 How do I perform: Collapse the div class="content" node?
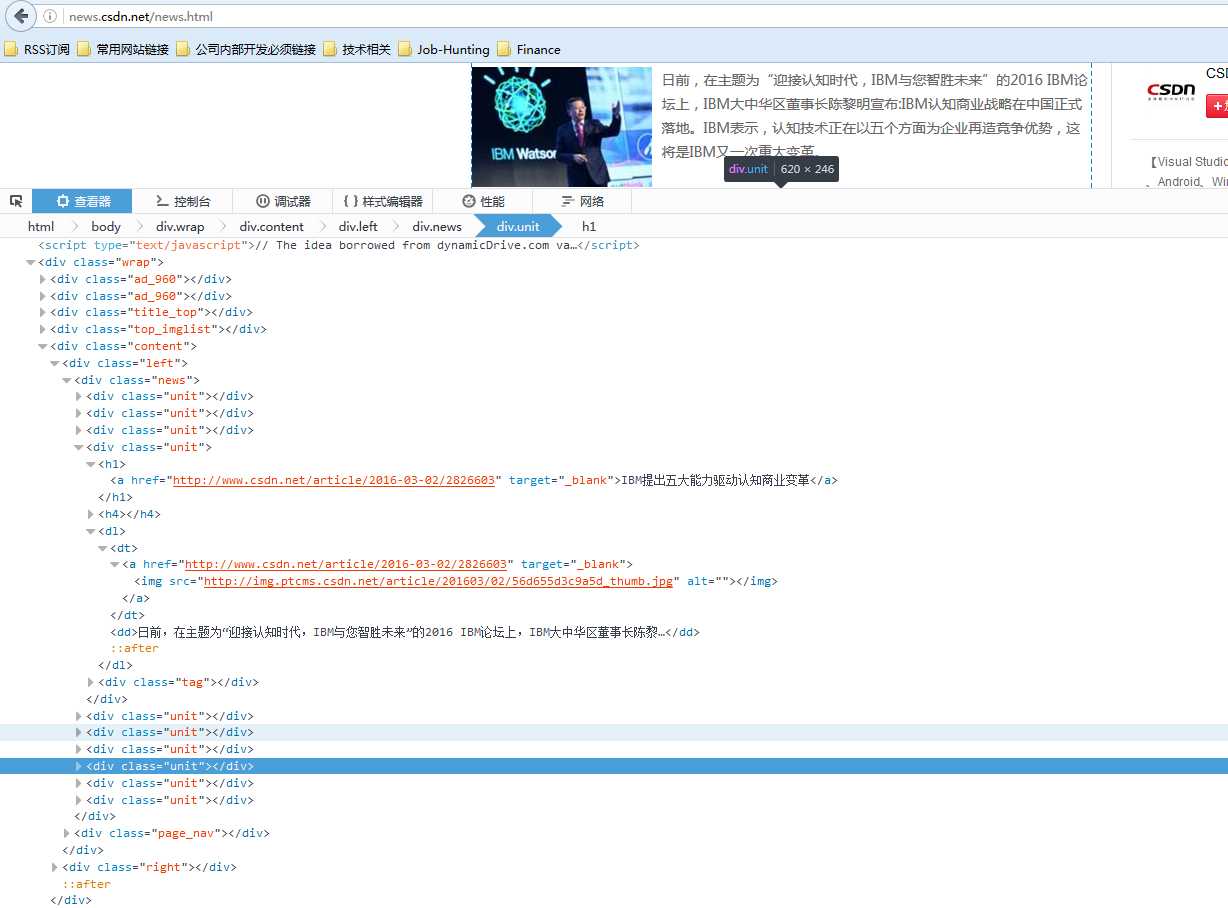[43, 346]
